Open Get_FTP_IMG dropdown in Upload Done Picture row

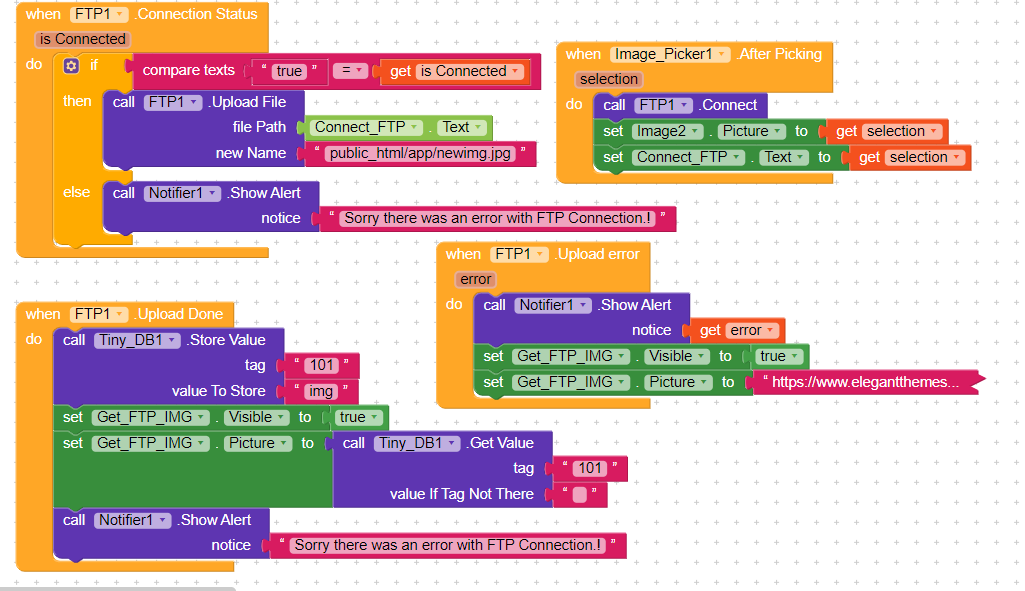150,443
